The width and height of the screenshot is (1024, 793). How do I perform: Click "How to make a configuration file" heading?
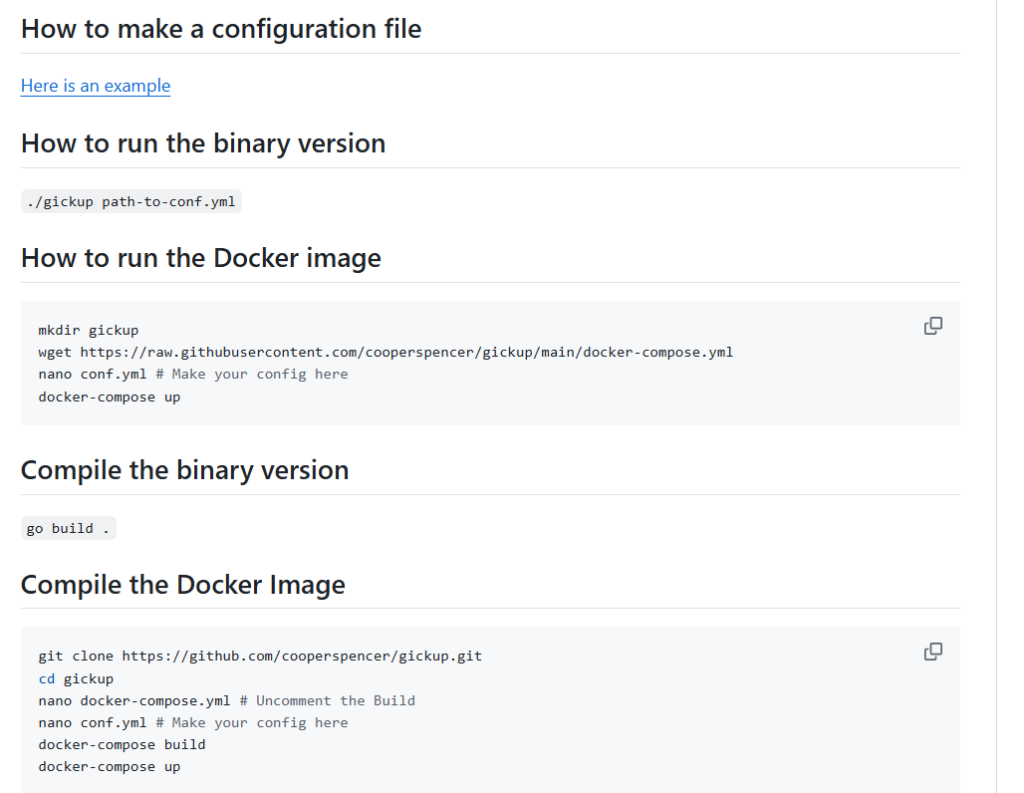click(x=221, y=29)
